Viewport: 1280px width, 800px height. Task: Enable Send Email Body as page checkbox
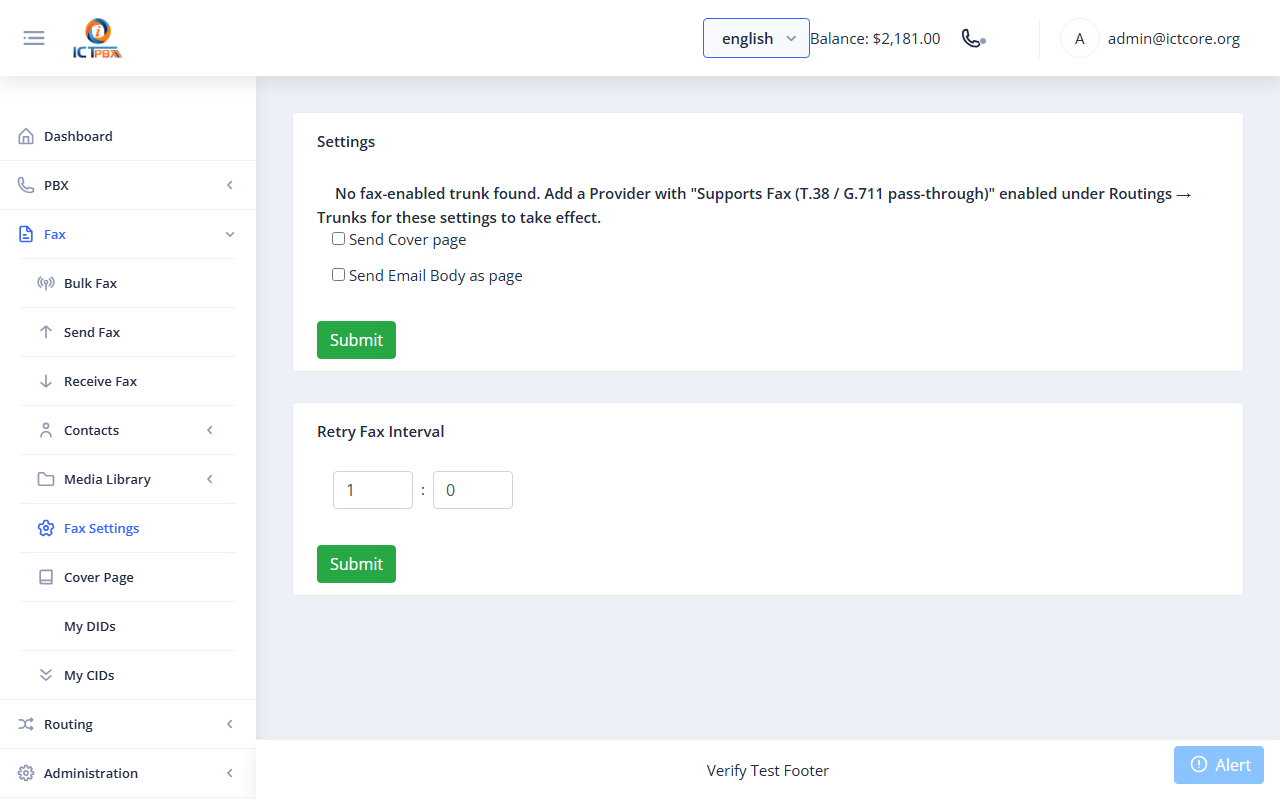pos(338,274)
